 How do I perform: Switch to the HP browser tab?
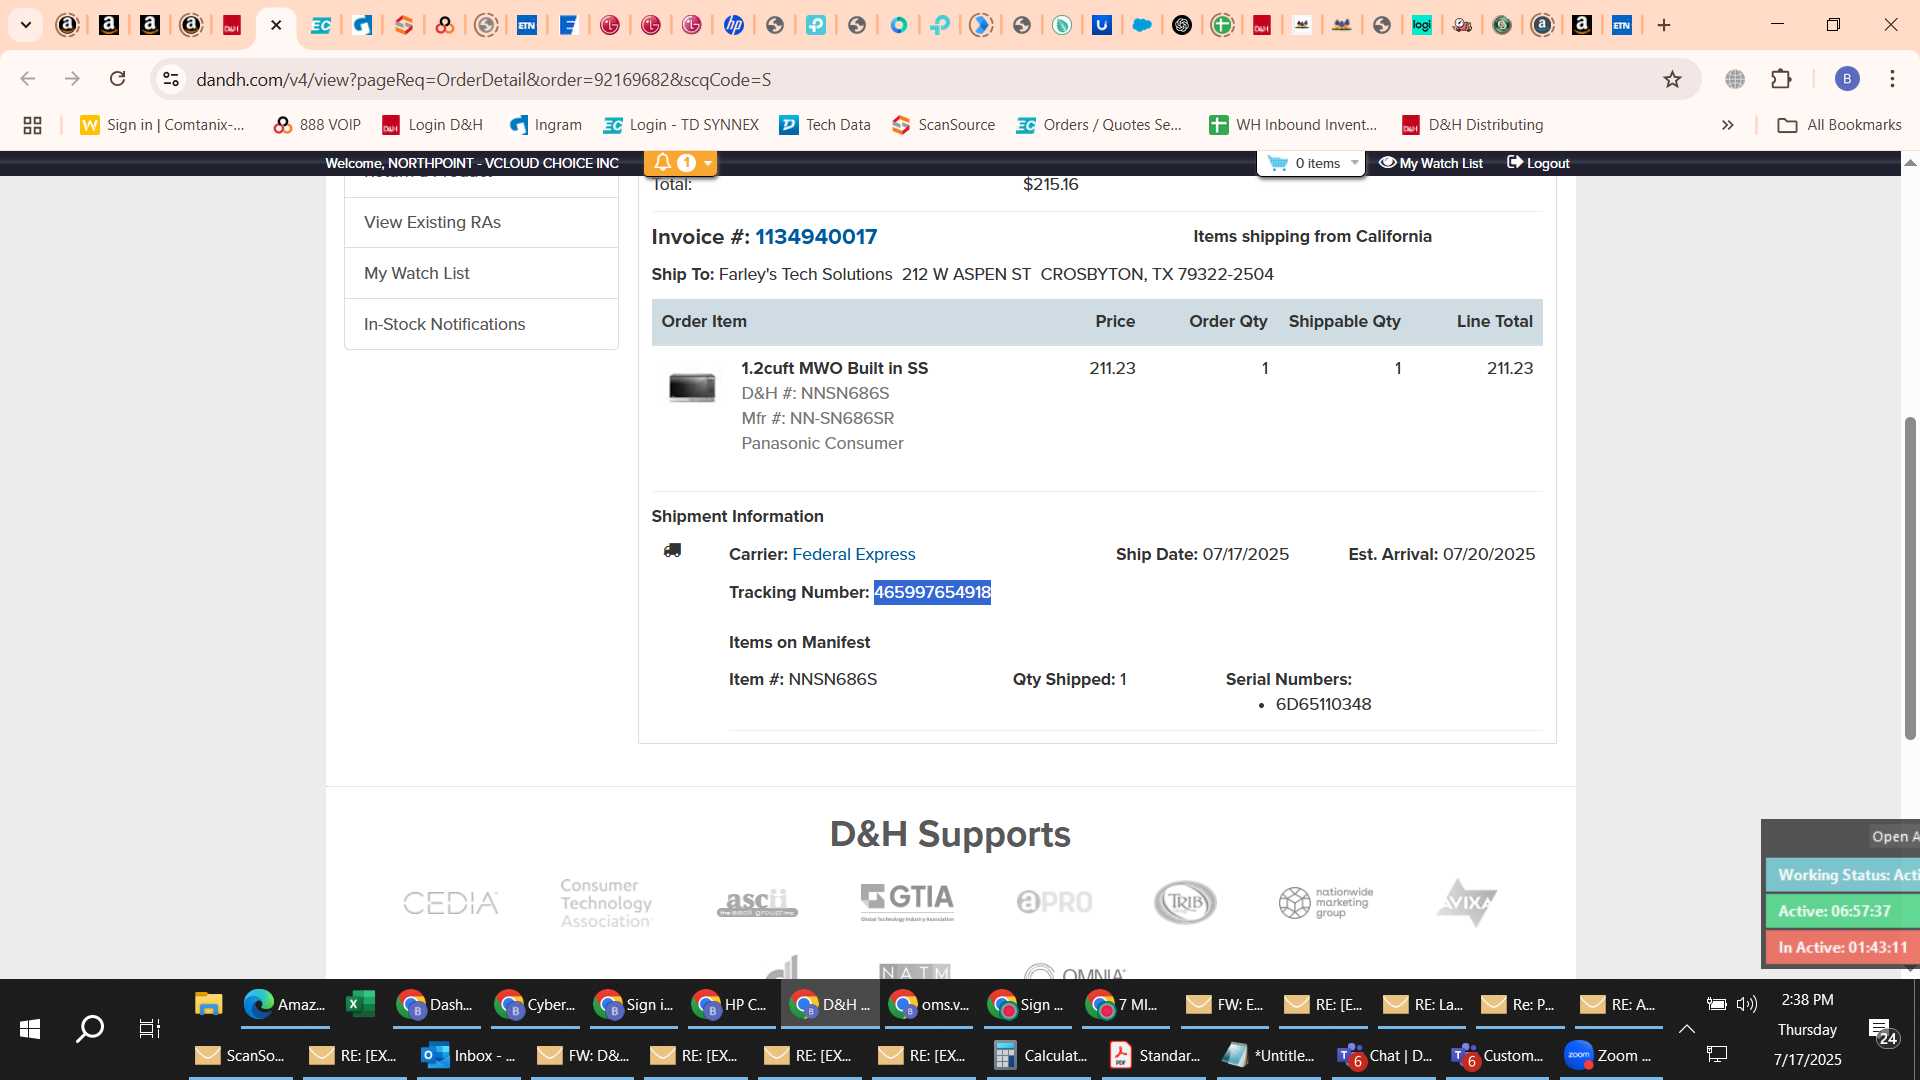pyautogui.click(x=734, y=25)
